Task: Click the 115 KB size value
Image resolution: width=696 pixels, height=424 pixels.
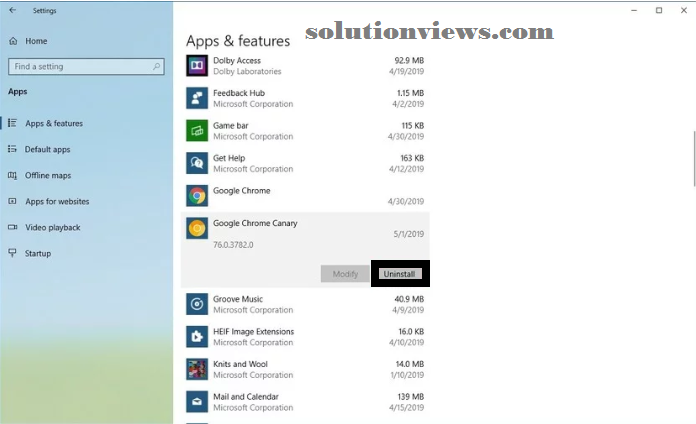Action: pyautogui.click(x=412, y=125)
